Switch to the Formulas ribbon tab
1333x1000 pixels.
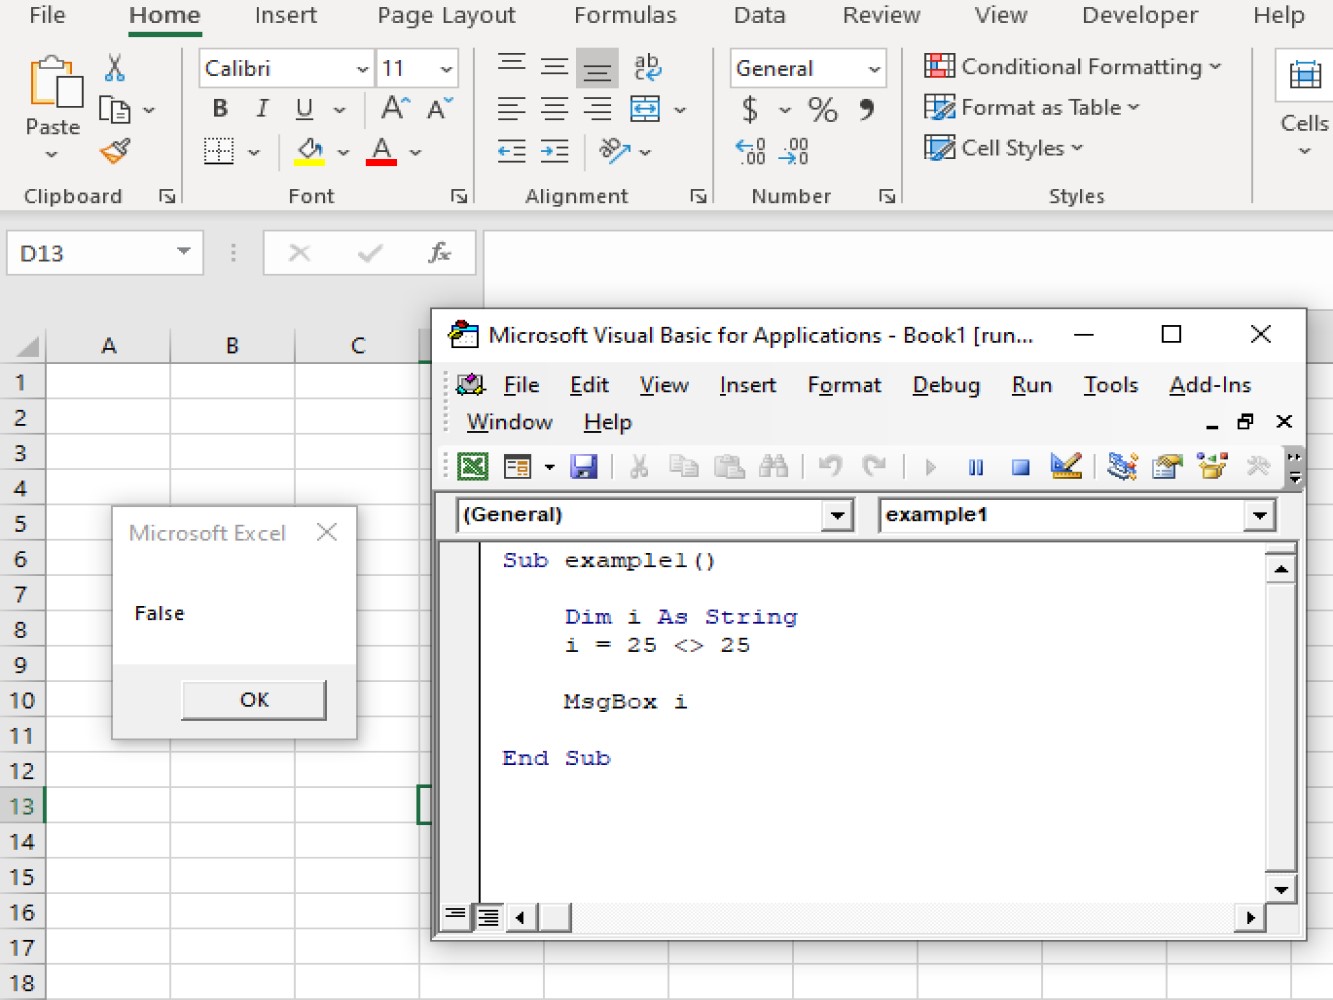(x=625, y=16)
